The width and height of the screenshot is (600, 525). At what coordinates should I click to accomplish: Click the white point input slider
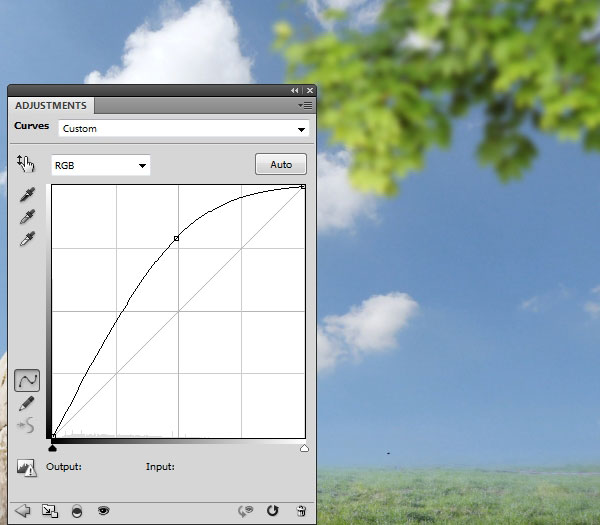click(304, 448)
